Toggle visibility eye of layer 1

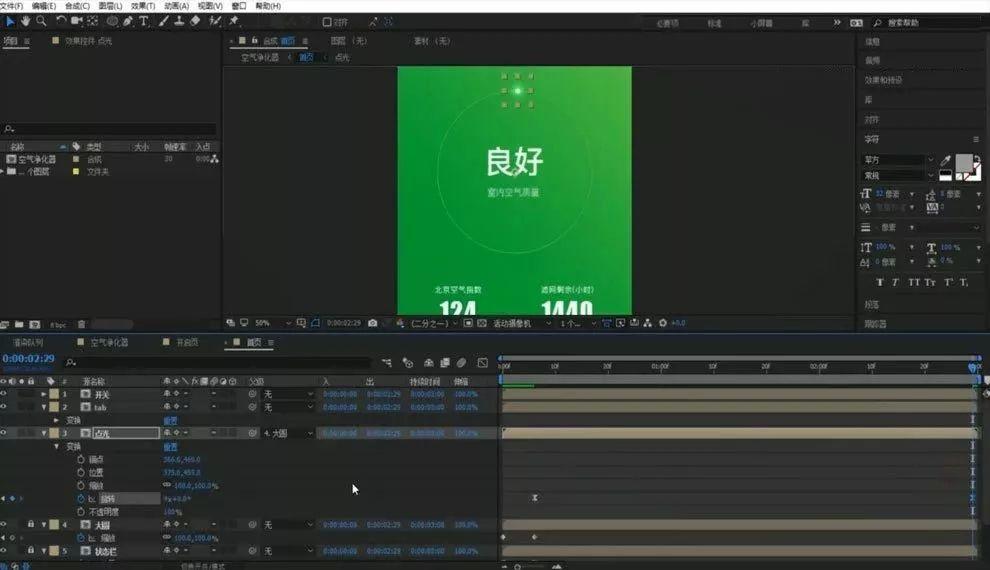tap(4, 394)
